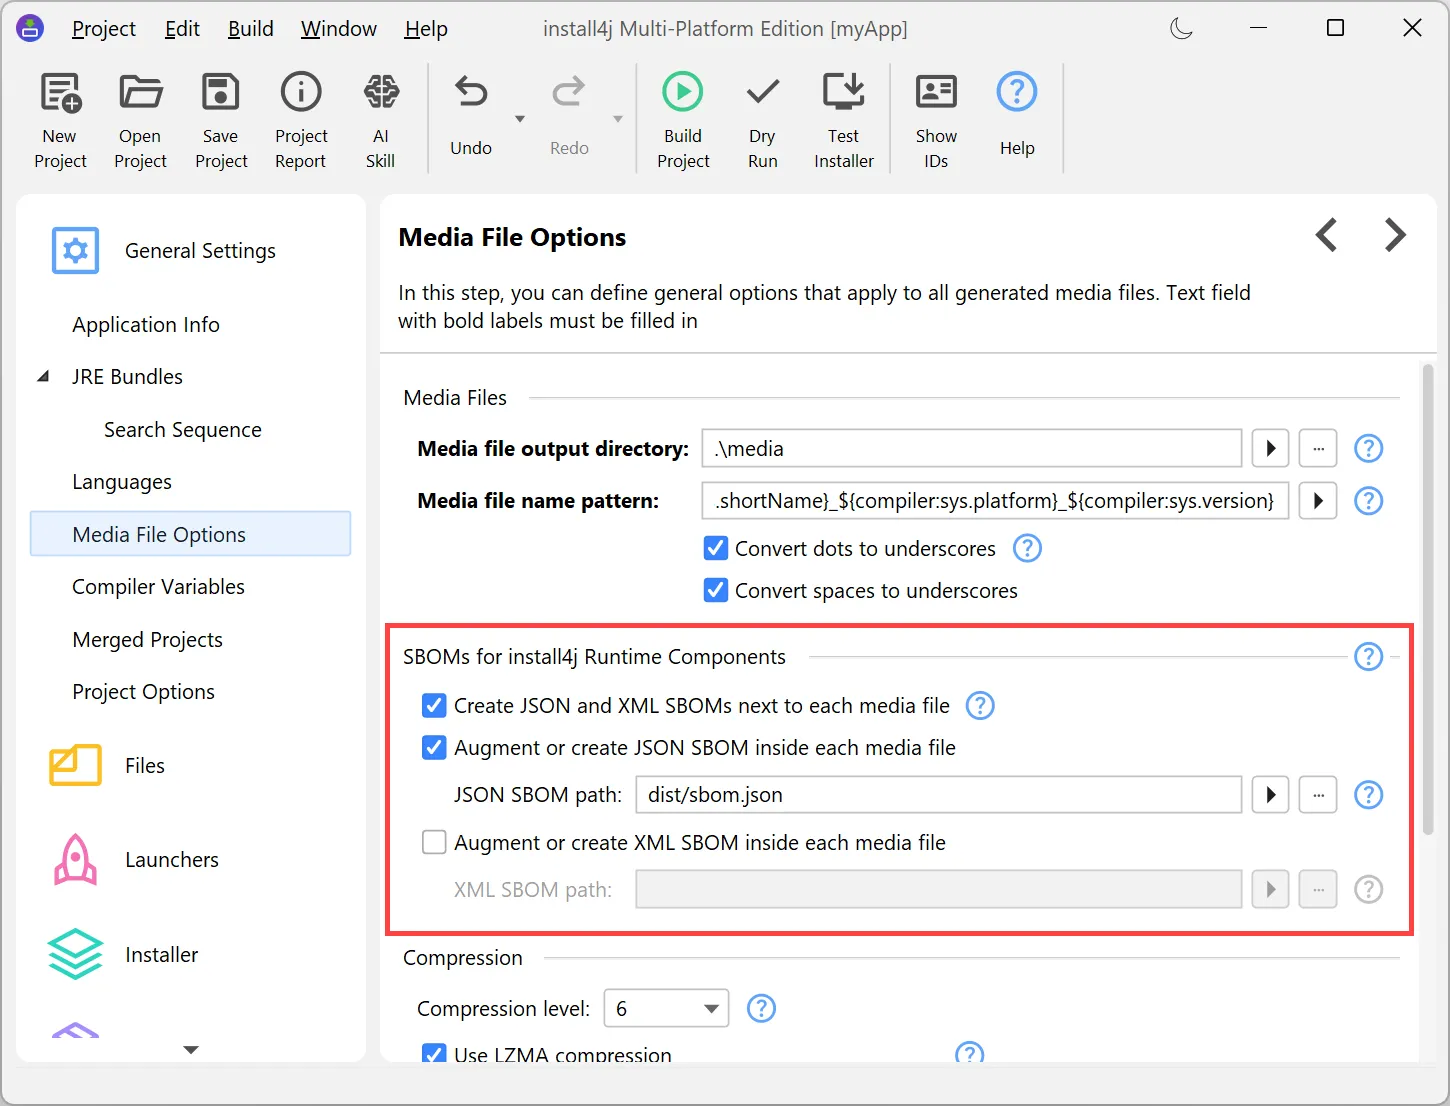This screenshot has width=1450, height=1106.
Task: Open variable selector for Media file name pattern
Action: (1318, 501)
